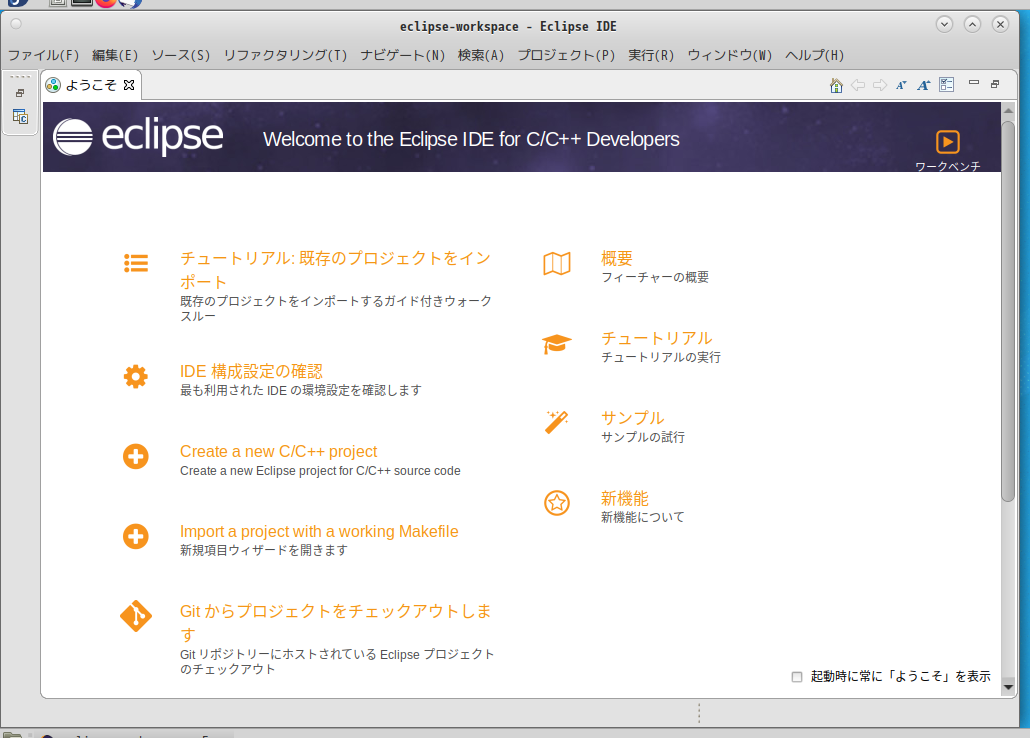Open Create a new C/C++ project link
The height and width of the screenshot is (738, 1030).
tap(279, 451)
